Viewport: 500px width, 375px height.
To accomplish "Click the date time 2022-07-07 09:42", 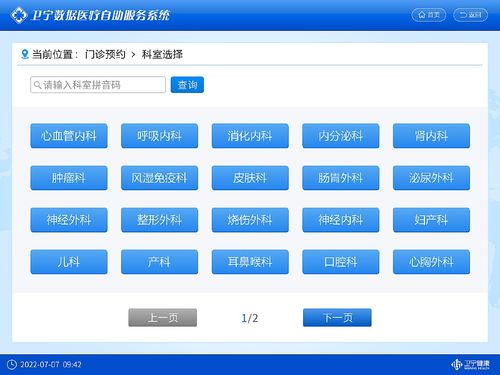I will point(51,364).
